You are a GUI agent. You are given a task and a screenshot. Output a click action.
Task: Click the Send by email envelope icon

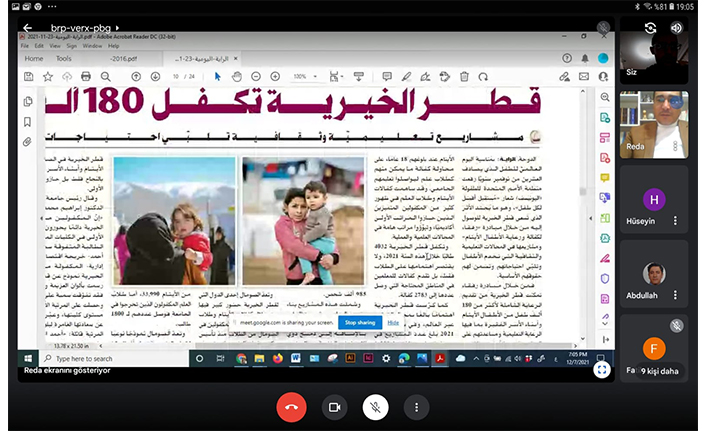584,77
